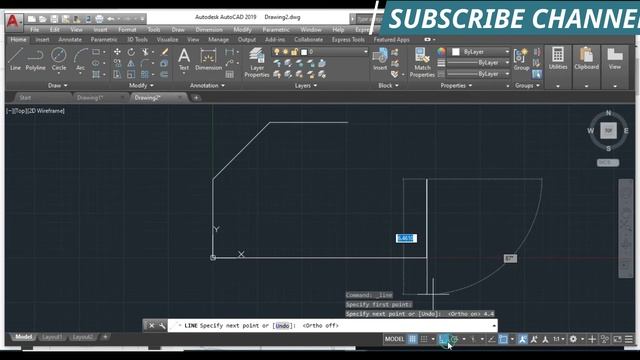Image resolution: width=640 pixels, height=360 pixels.
Task: Toggle the layer on/off lightbulb icon
Action: 277,52
